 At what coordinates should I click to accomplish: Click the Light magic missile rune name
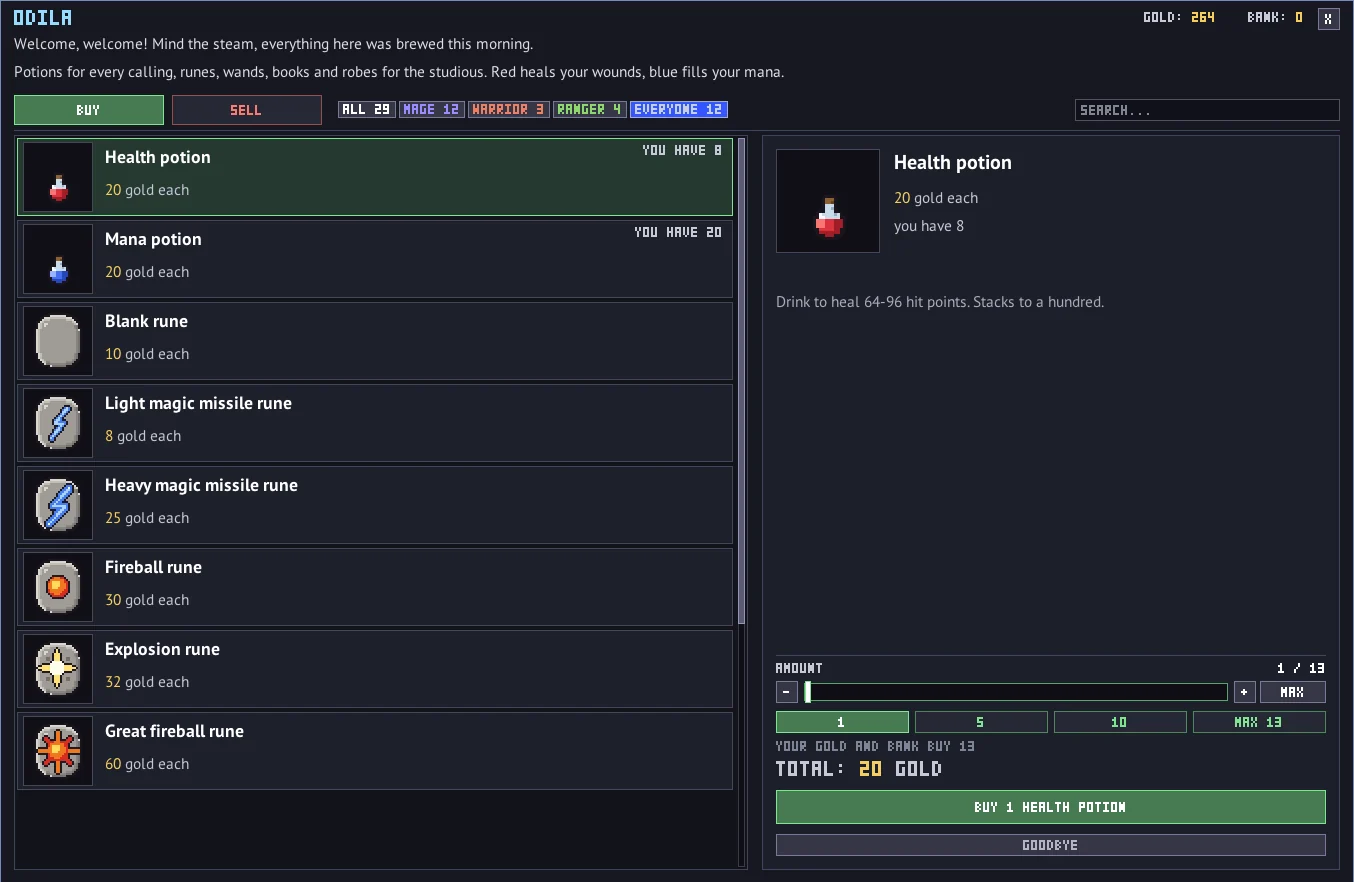pos(198,403)
